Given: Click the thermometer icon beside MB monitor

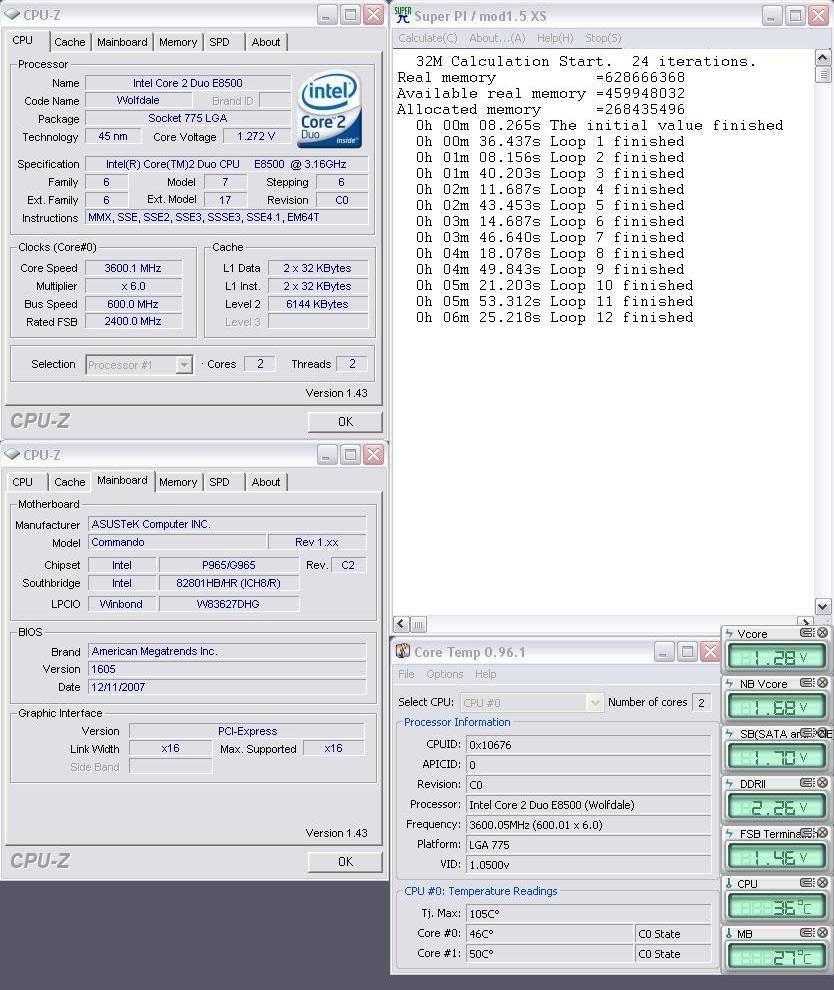Looking at the screenshot, I should (729, 933).
